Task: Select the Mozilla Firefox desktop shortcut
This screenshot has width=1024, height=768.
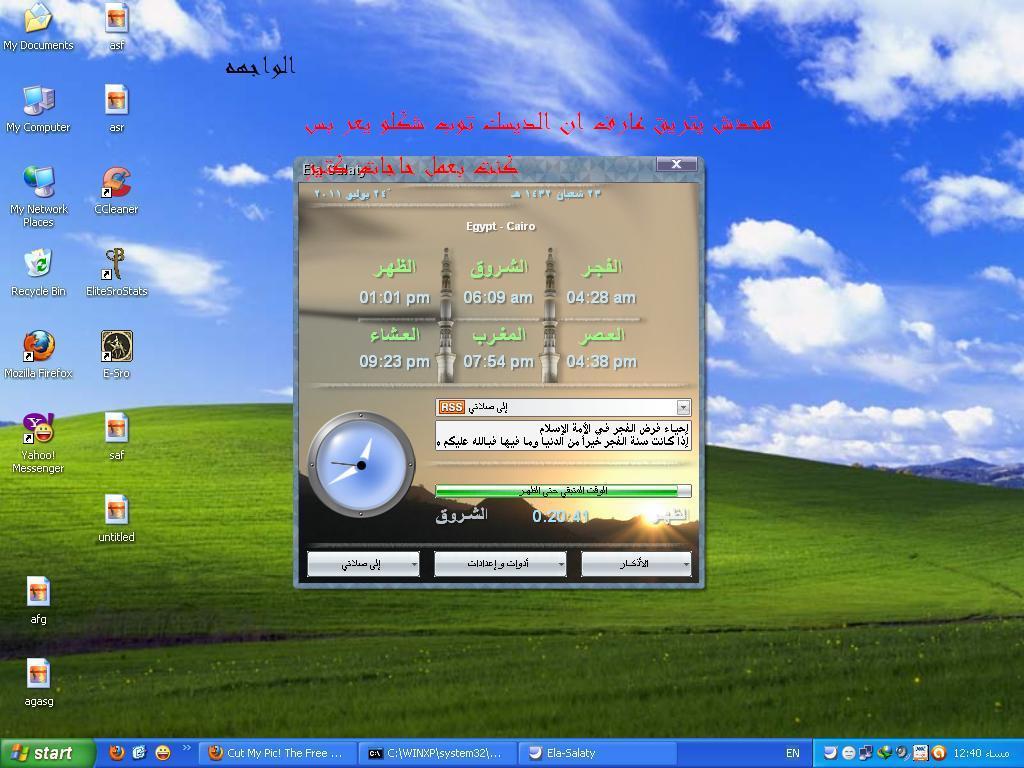Action: (39, 355)
